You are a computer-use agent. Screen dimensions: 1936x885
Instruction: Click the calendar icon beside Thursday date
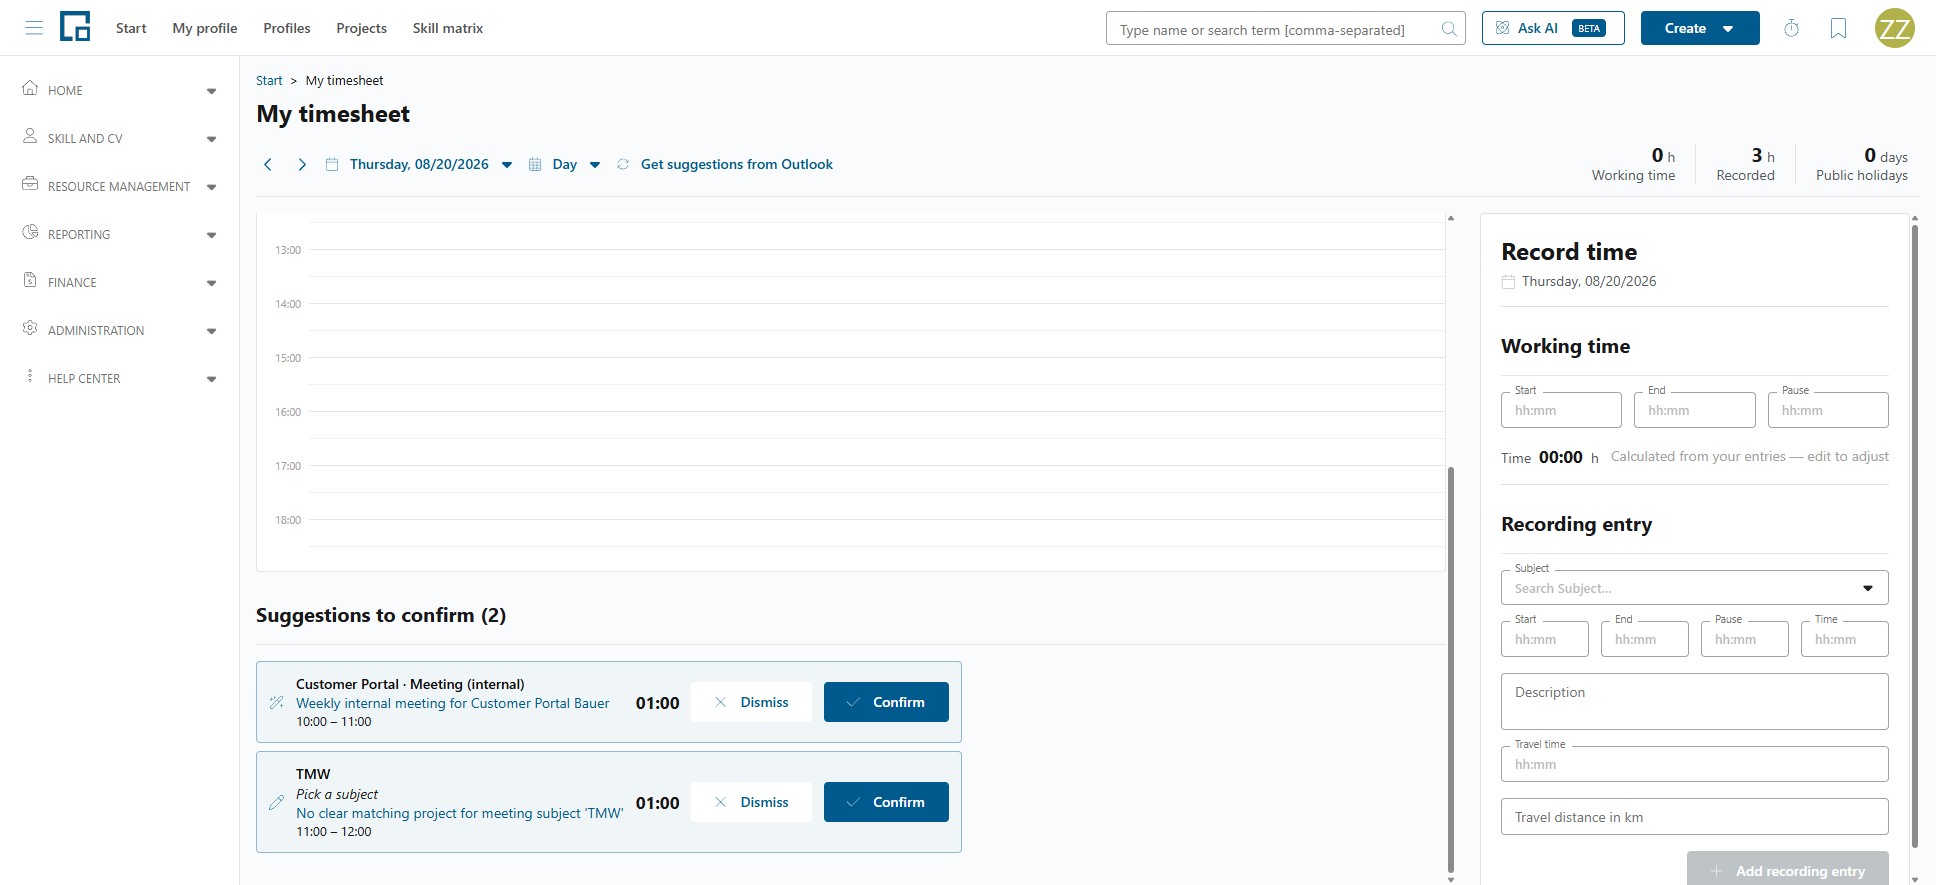[x=332, y=164]
